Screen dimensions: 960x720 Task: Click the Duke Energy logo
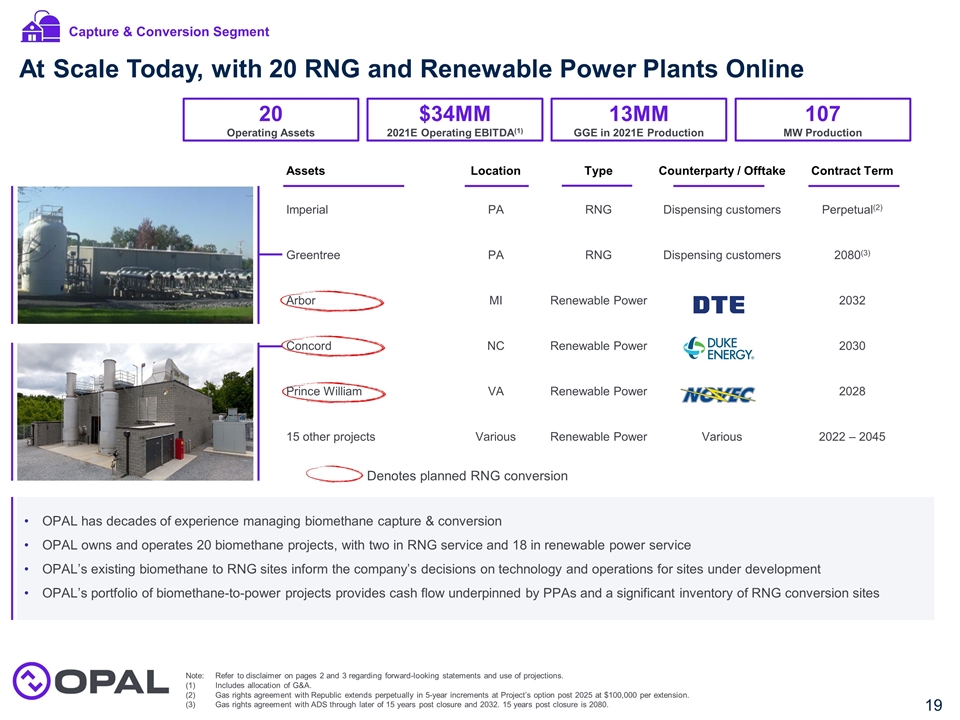coord(719,348)
